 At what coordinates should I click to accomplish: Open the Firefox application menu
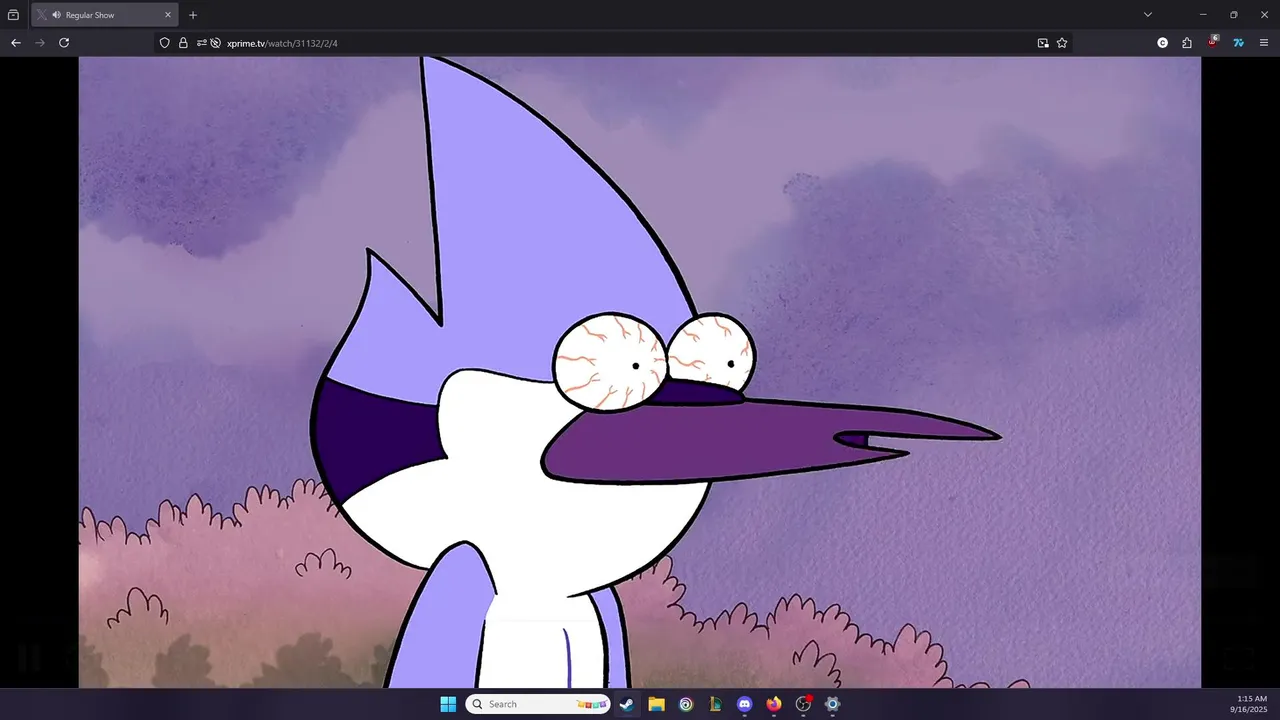point(1264,43)
